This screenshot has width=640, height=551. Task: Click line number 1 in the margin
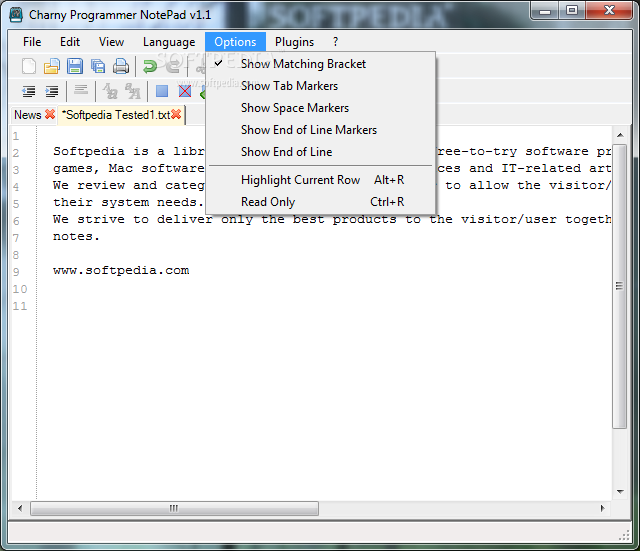pos(16,136)
